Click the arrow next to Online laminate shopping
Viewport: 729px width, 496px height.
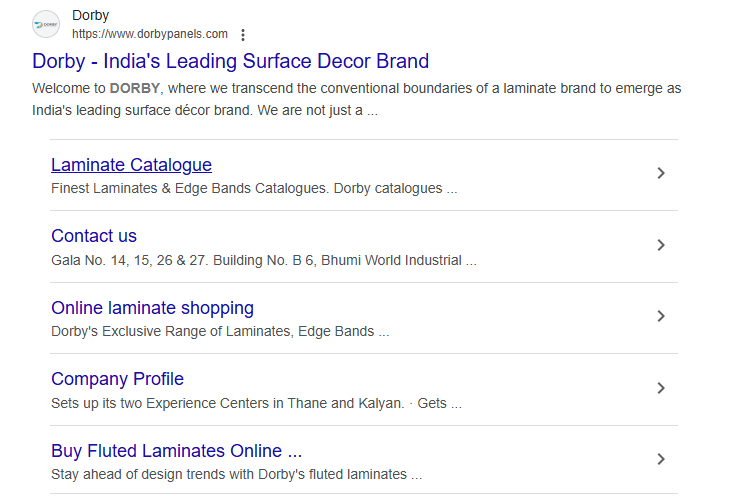pyautogui.click(x=660, y=316)
